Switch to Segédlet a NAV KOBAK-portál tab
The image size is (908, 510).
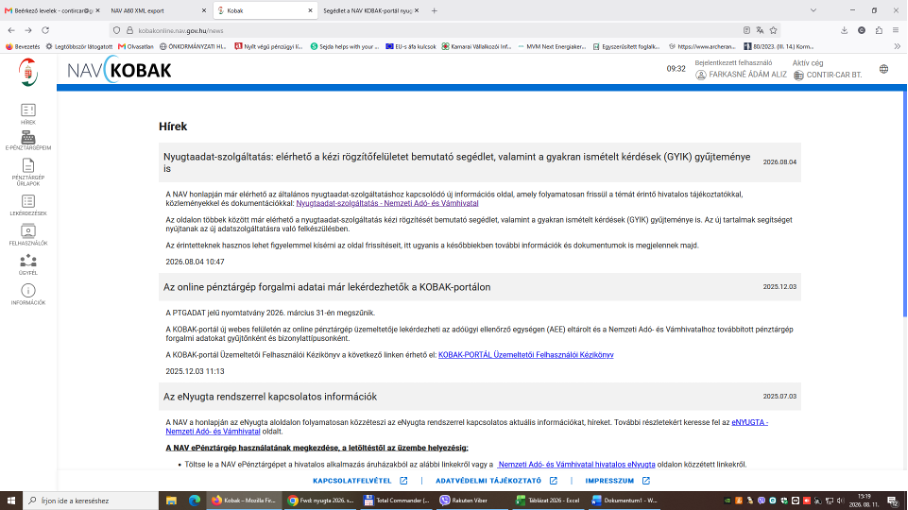(371, 10)
